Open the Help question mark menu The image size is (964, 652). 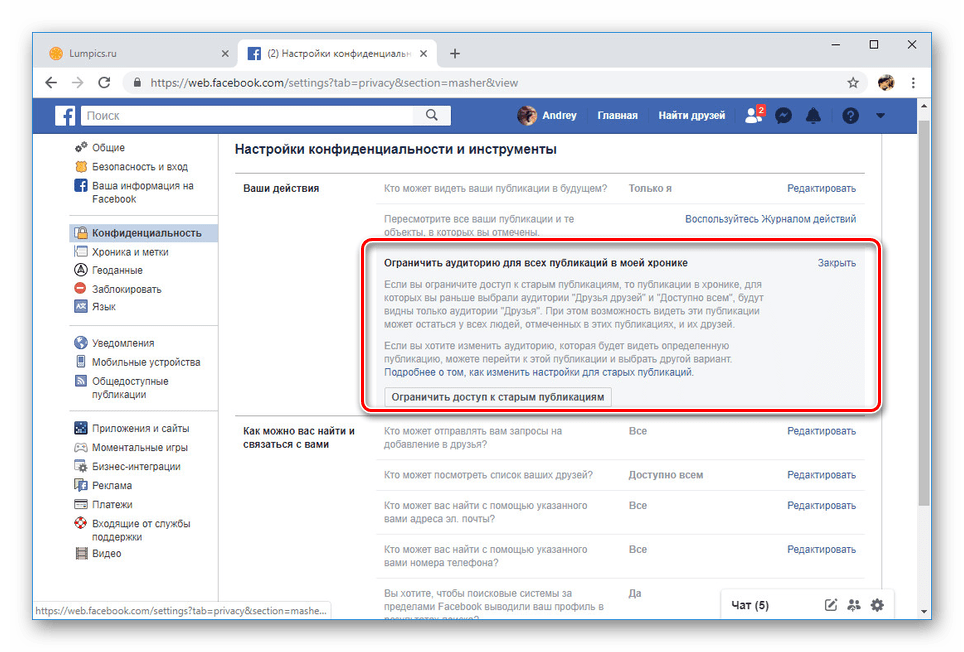(849, 116)
